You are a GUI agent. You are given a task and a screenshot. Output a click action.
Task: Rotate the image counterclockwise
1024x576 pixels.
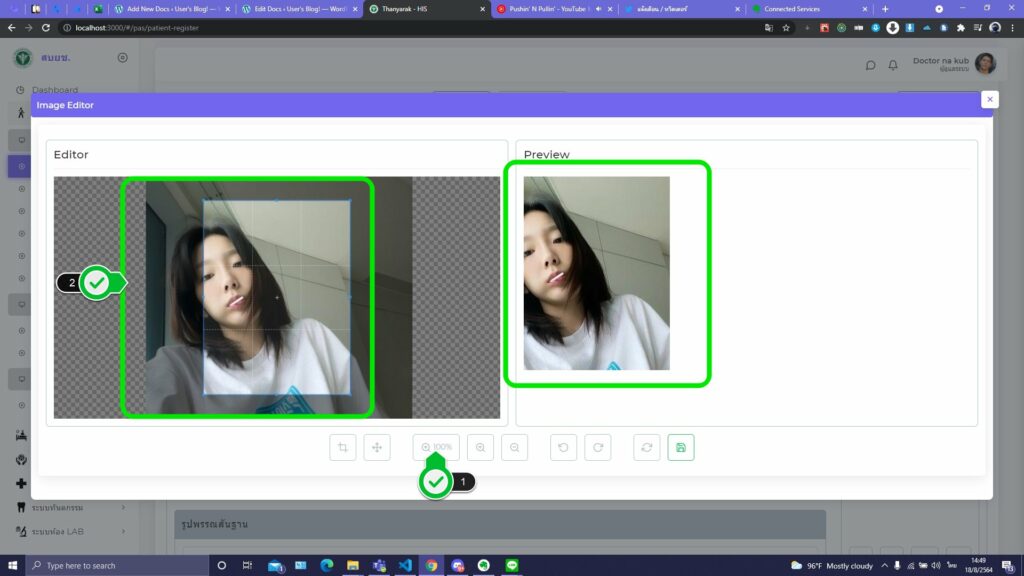563,448
